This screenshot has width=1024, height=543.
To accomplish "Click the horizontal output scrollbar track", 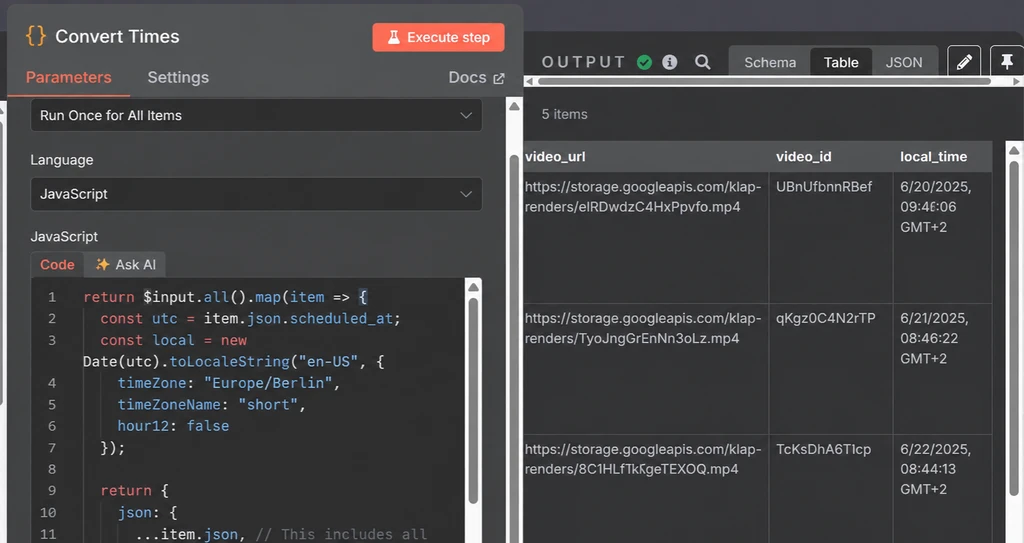I will (x=764, y=82).
